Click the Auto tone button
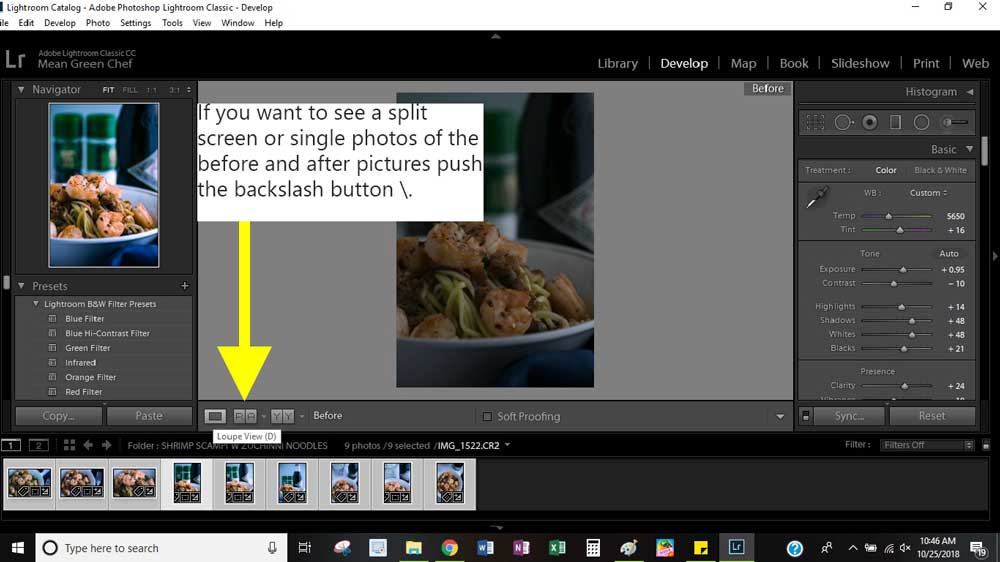 point(948,253)
